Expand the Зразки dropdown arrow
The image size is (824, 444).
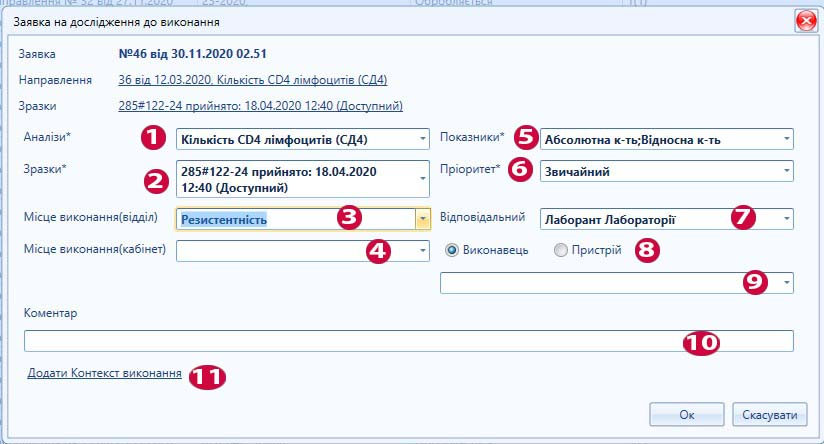(422, 179)
